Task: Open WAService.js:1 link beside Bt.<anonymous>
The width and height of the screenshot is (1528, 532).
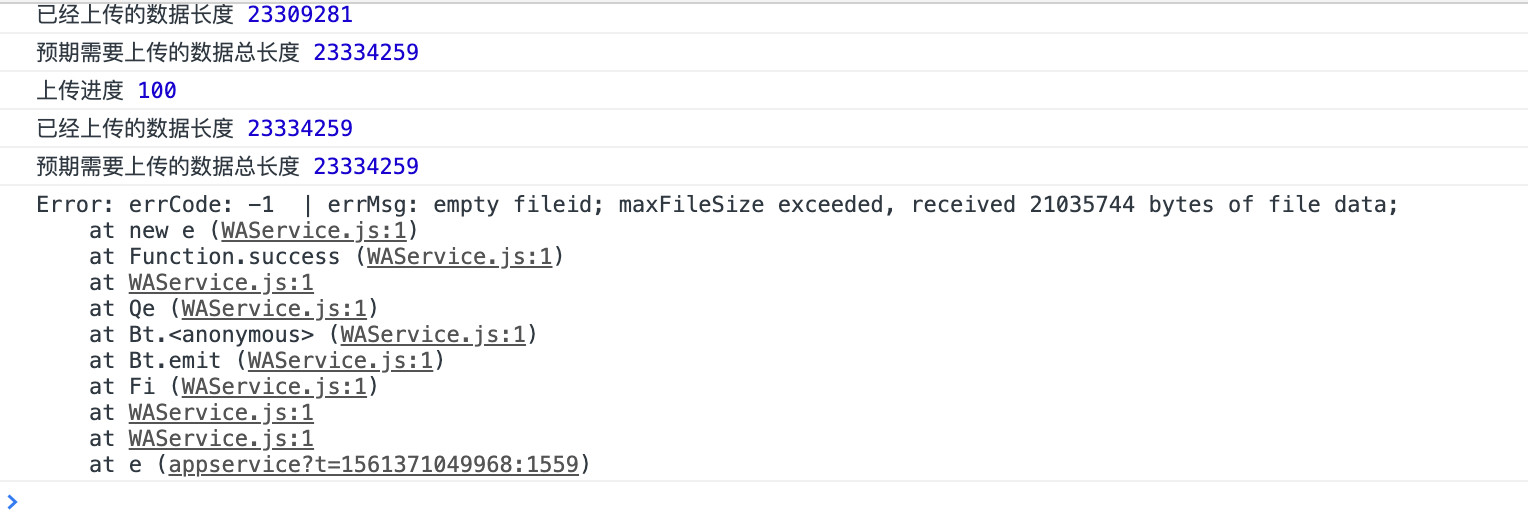Action: (x=433, y=335)
